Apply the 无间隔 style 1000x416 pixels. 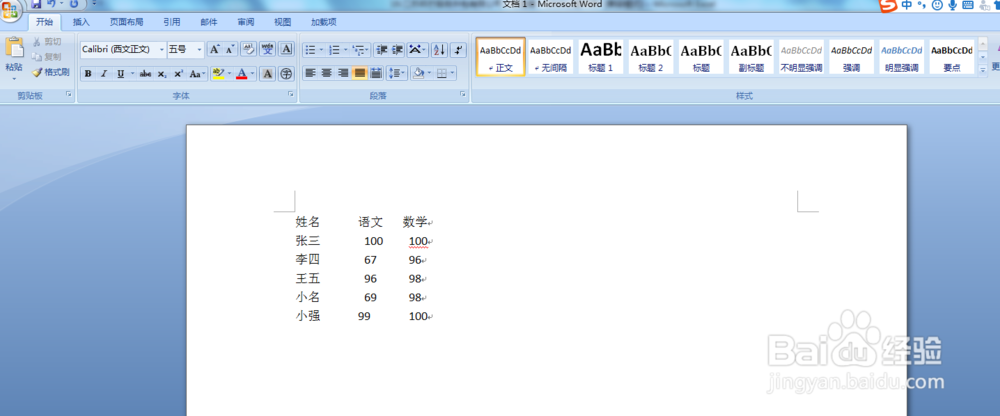550,57
